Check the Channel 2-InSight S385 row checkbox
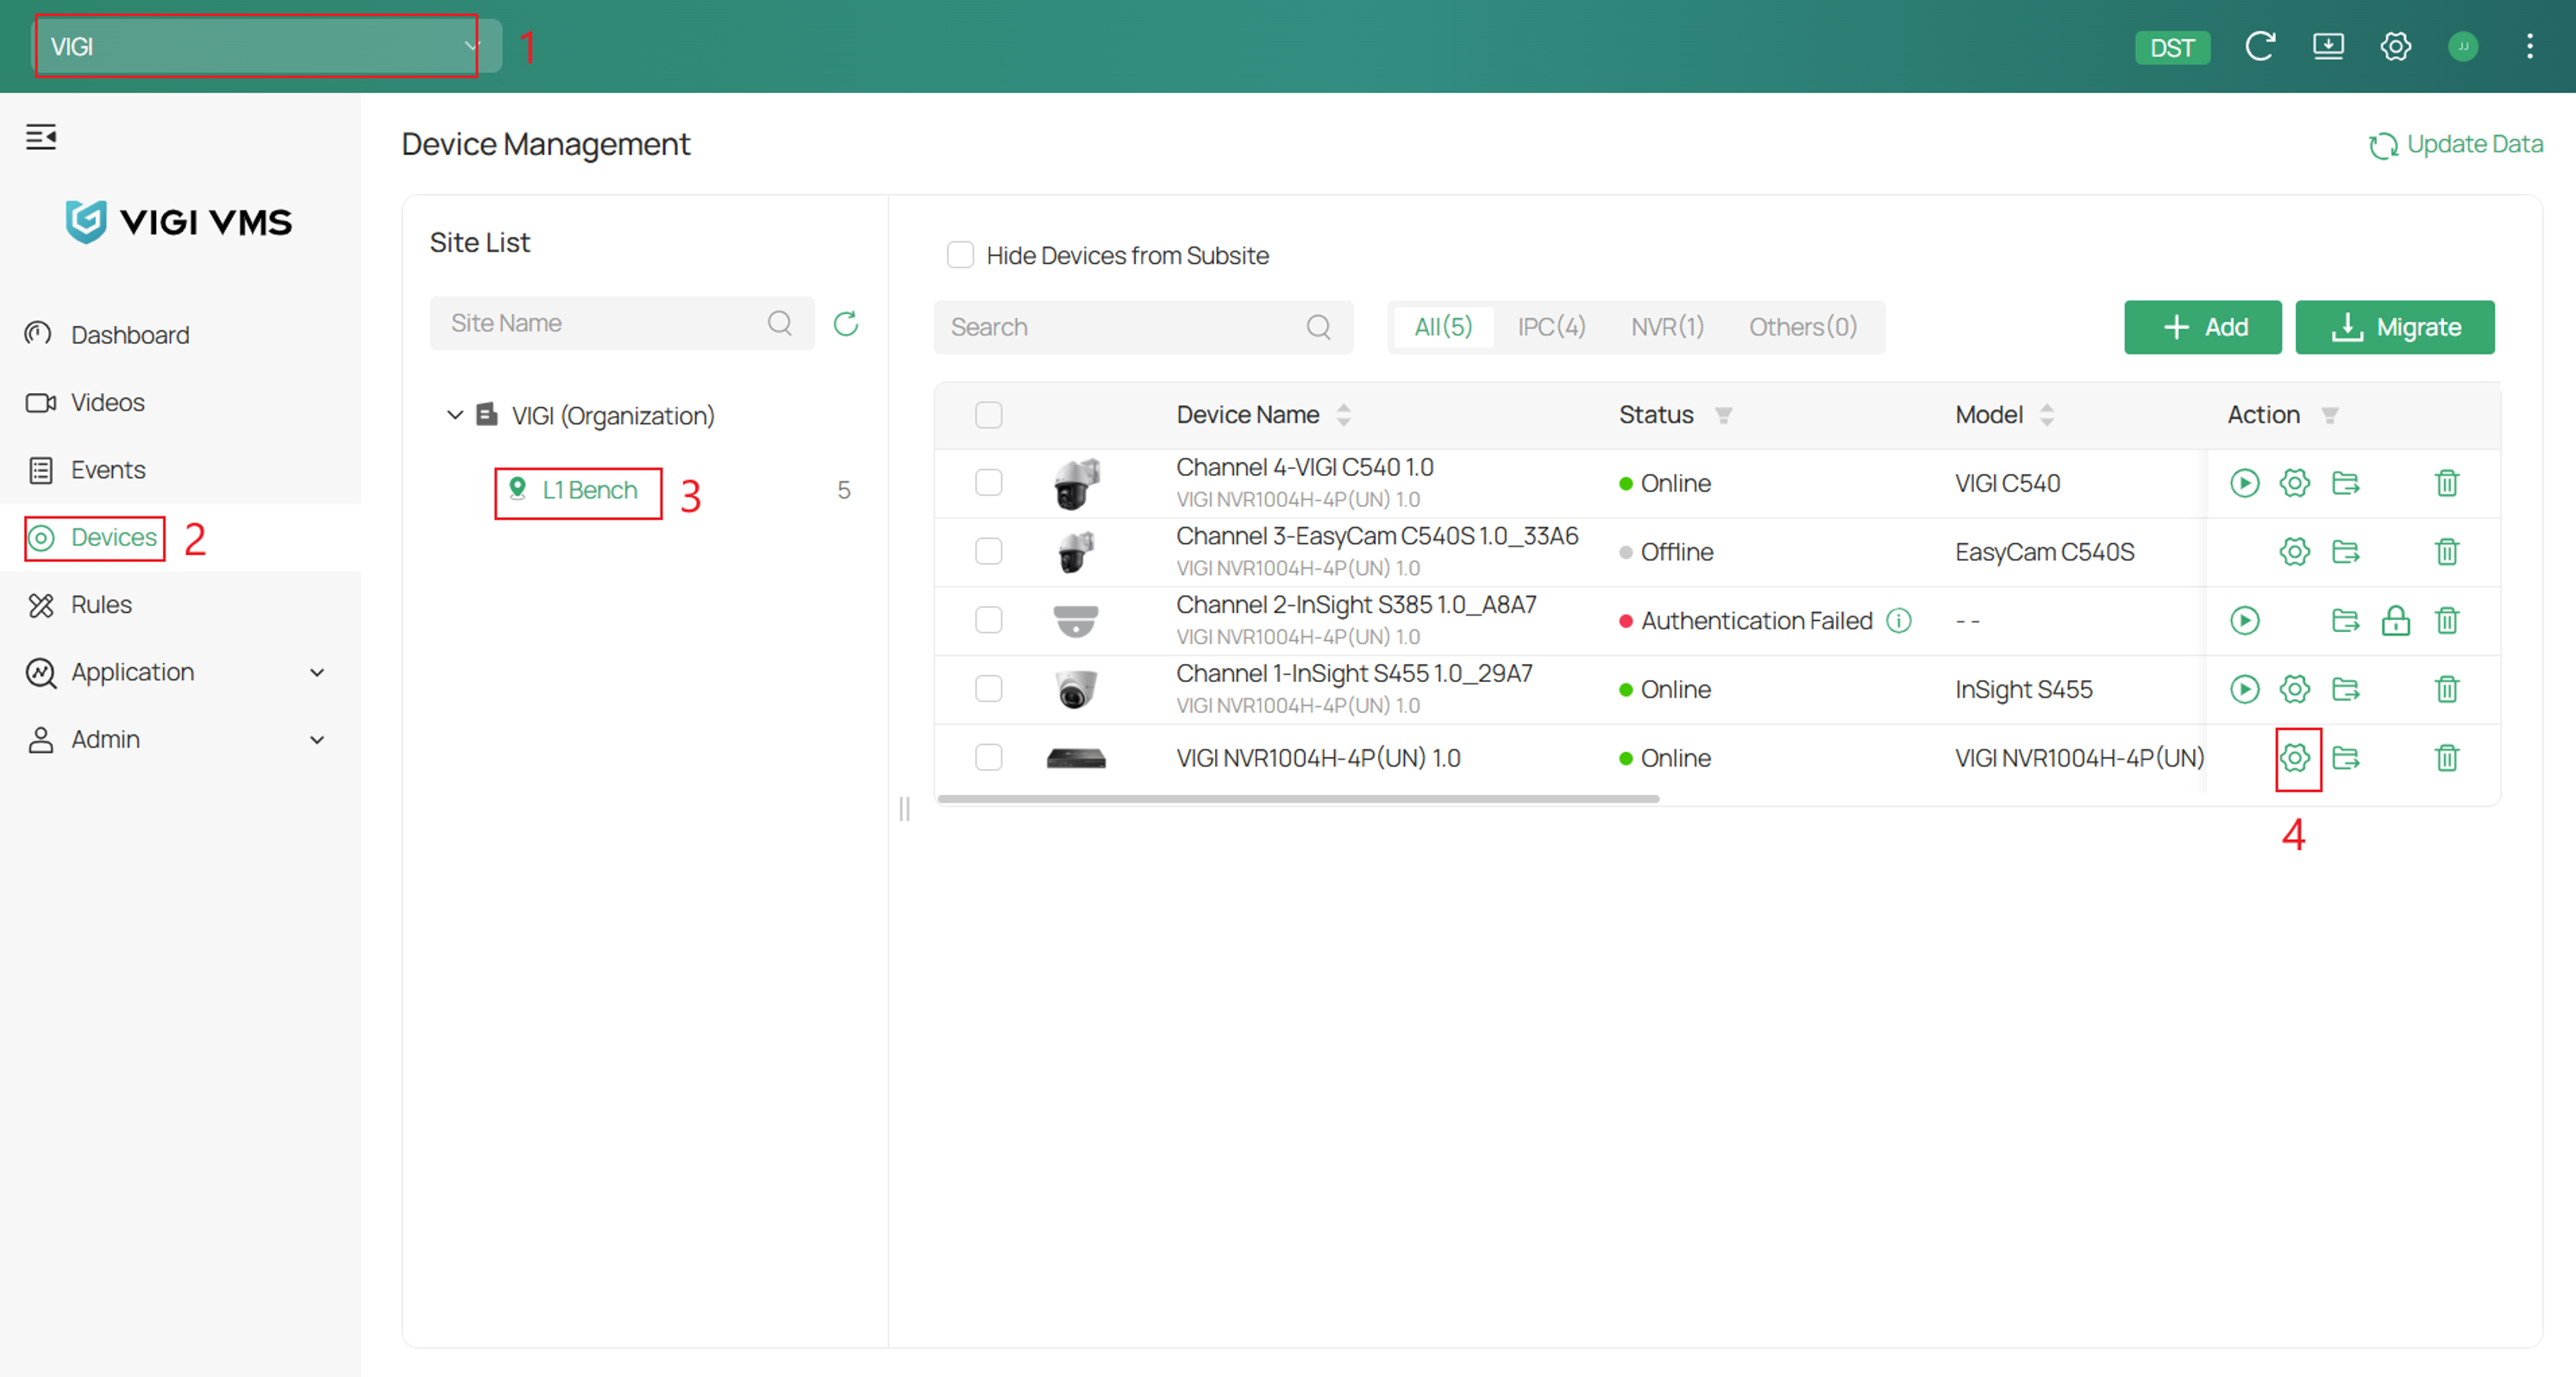 (989, 620)
